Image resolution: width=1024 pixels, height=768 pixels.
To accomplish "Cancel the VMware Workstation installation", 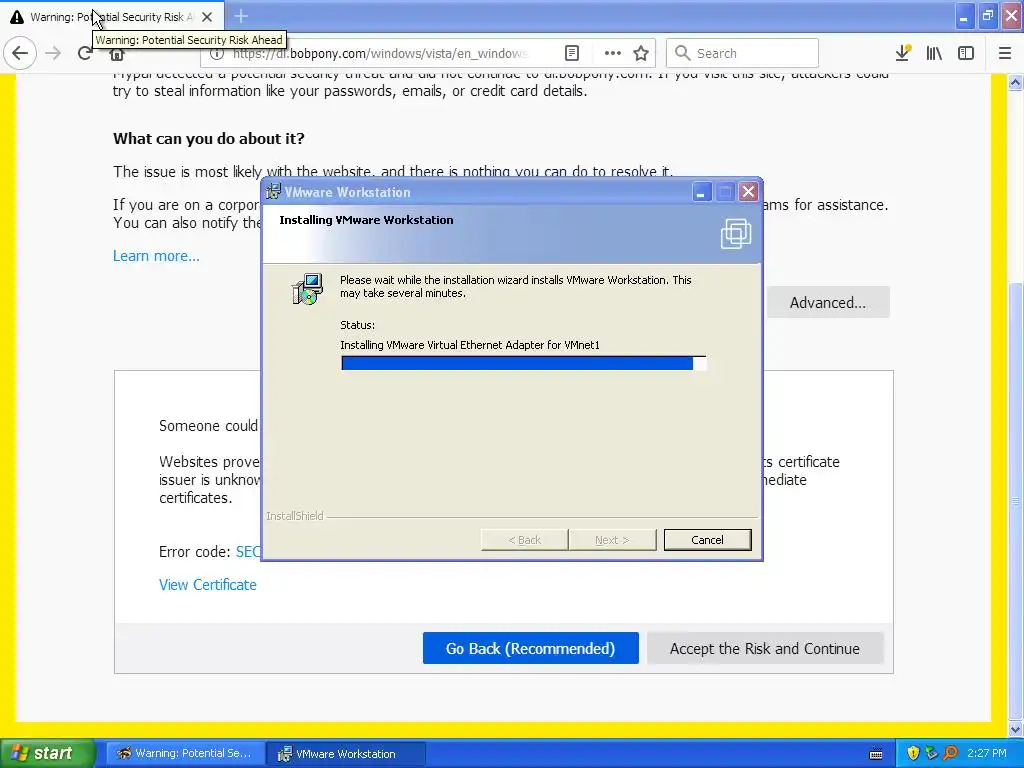I will click(707, 539).
